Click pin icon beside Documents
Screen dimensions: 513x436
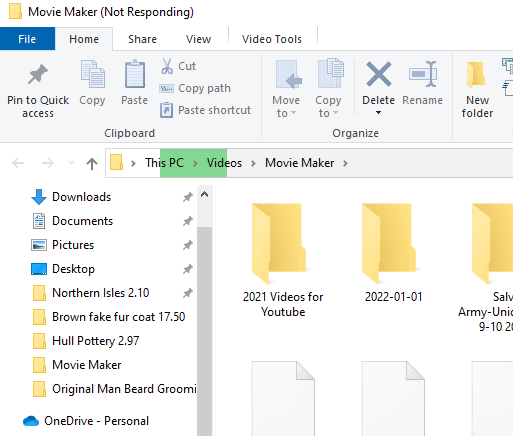tap(188, 221)
